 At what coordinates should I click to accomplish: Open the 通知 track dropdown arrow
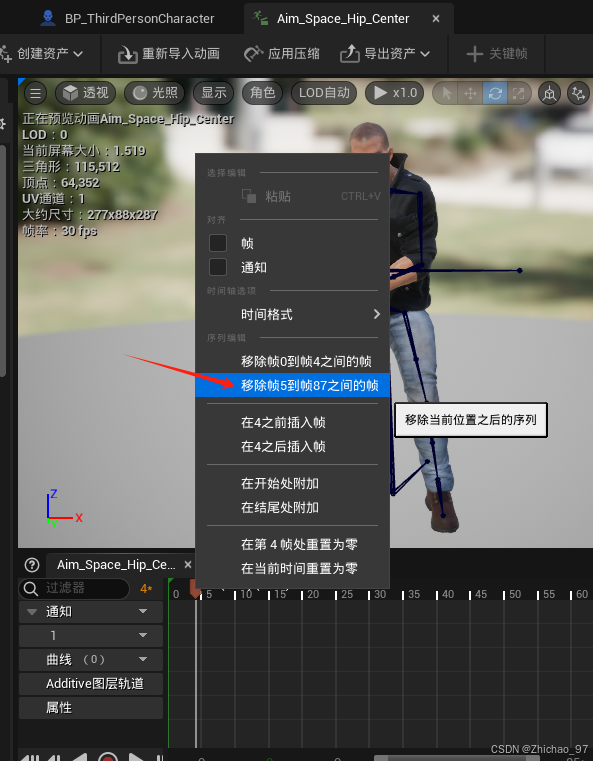click(x=143, y=612)
